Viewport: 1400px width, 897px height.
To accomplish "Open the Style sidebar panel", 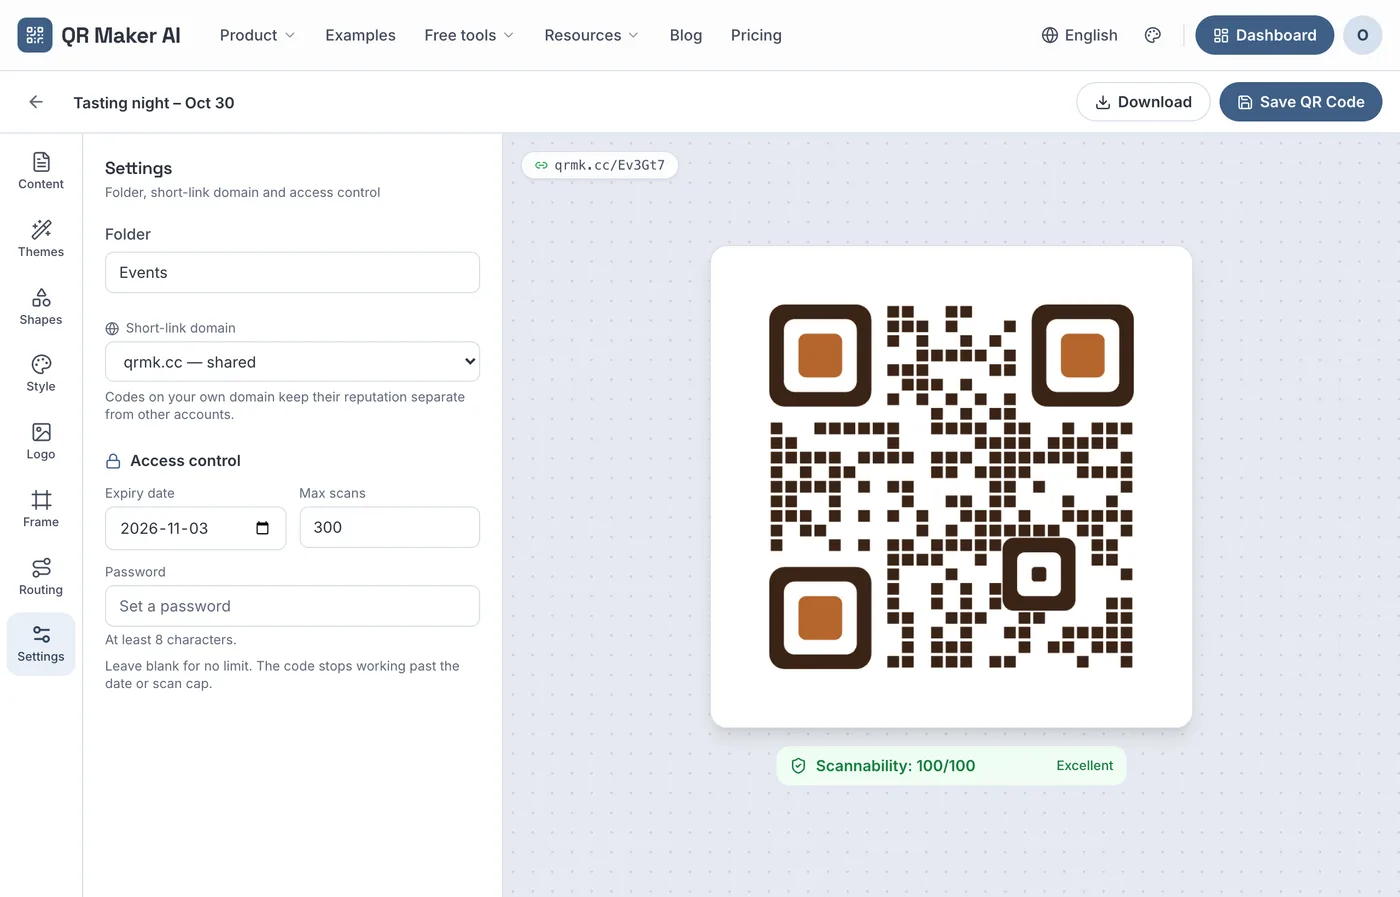I will pyautogui.click(x=41, y=374).
